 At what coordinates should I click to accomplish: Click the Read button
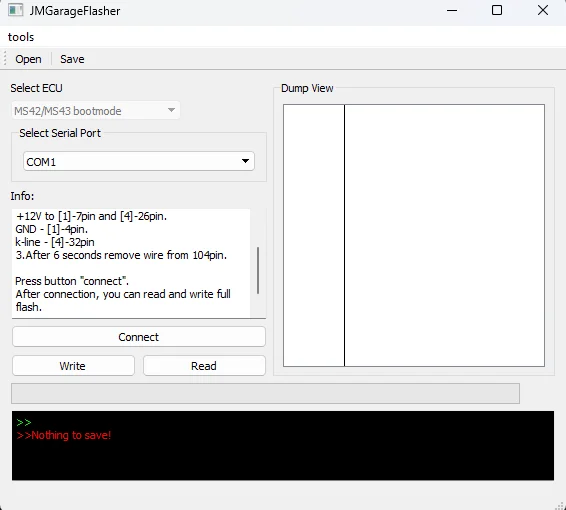point(204,366)
